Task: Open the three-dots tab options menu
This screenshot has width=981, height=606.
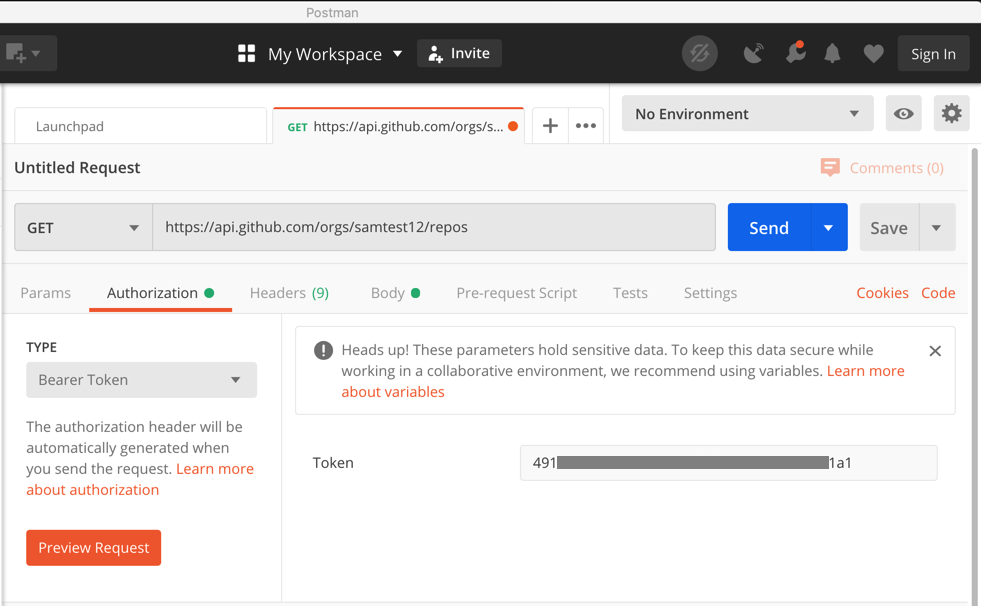Action: [586, 126]
